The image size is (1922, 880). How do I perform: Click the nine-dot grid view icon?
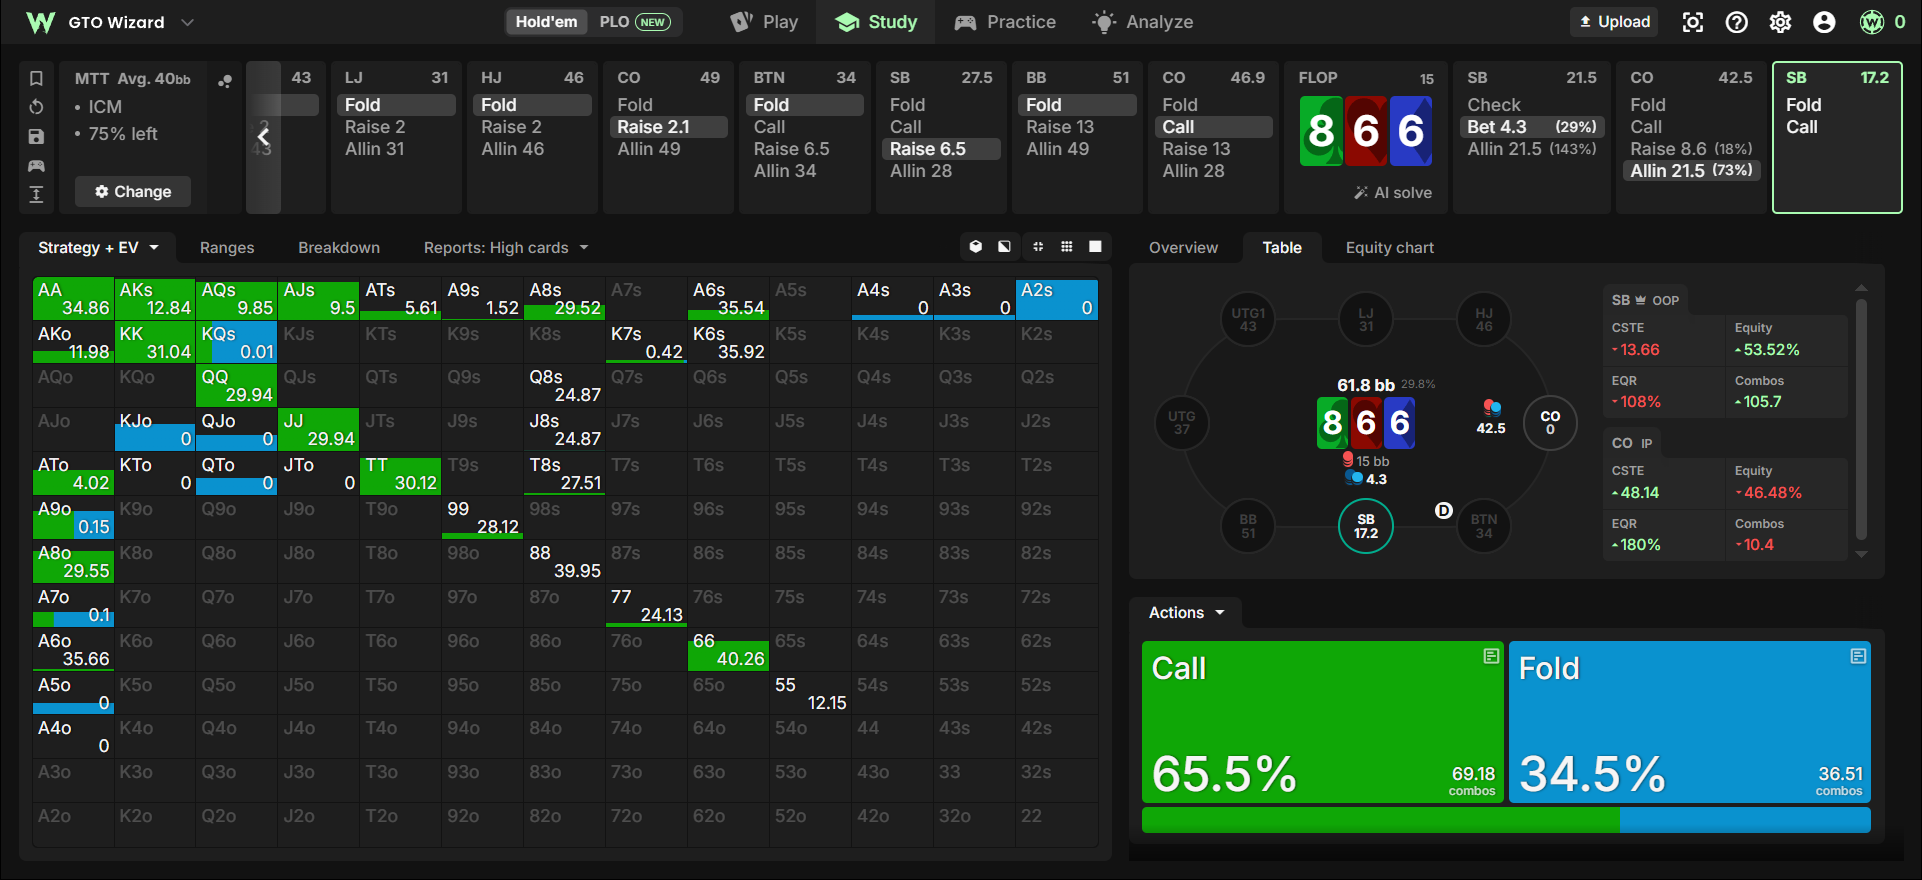(x=1067, y=247)
